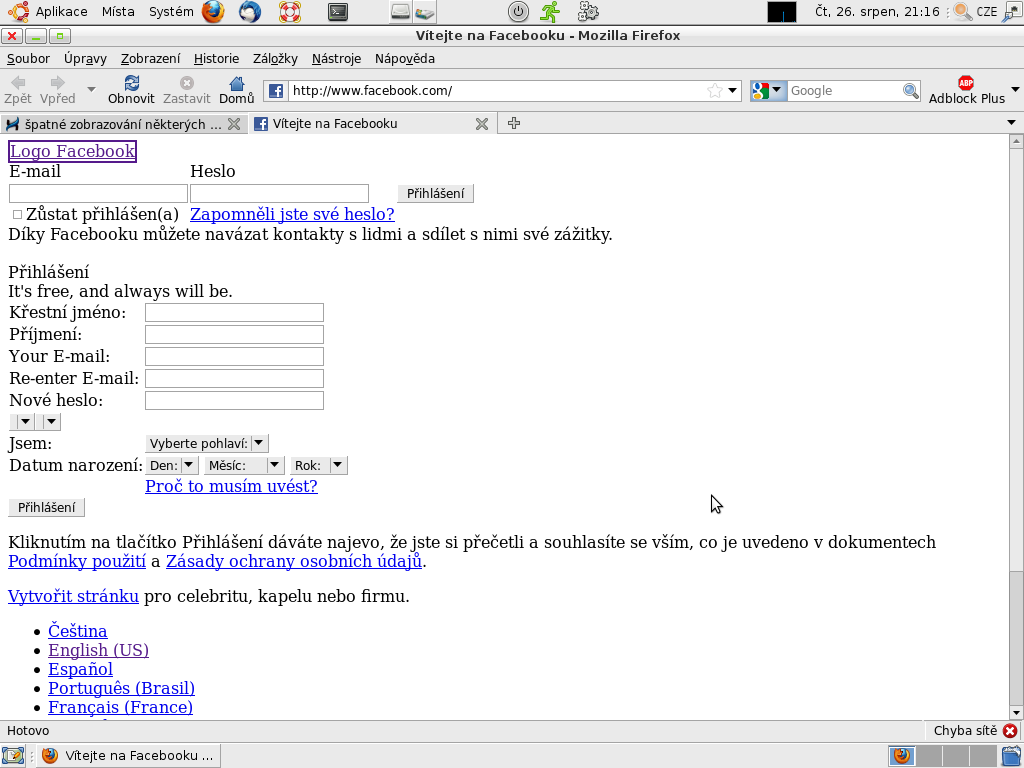The image size is (1024, 768).
Task: Click the system monitor graph applet
Action: point(782,12)
